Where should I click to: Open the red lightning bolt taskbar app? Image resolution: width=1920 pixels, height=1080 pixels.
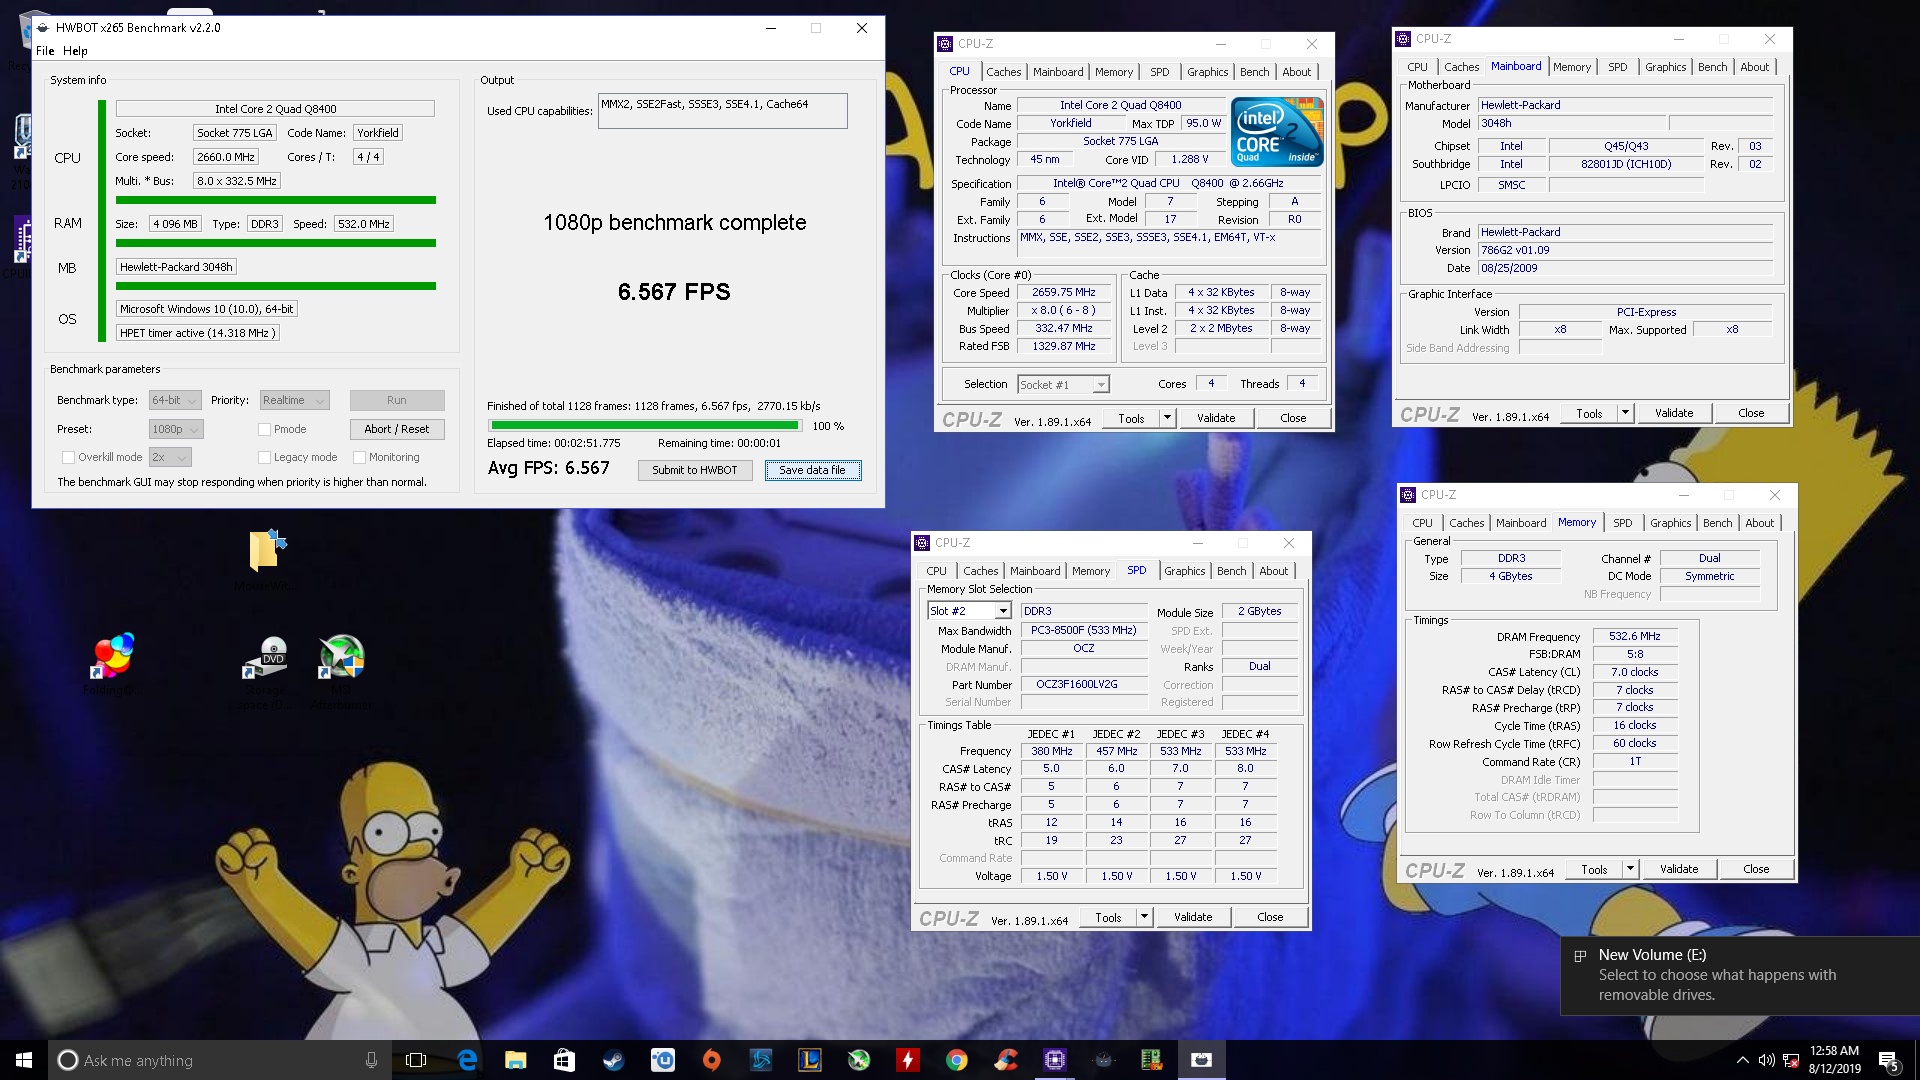point(907,1060)
